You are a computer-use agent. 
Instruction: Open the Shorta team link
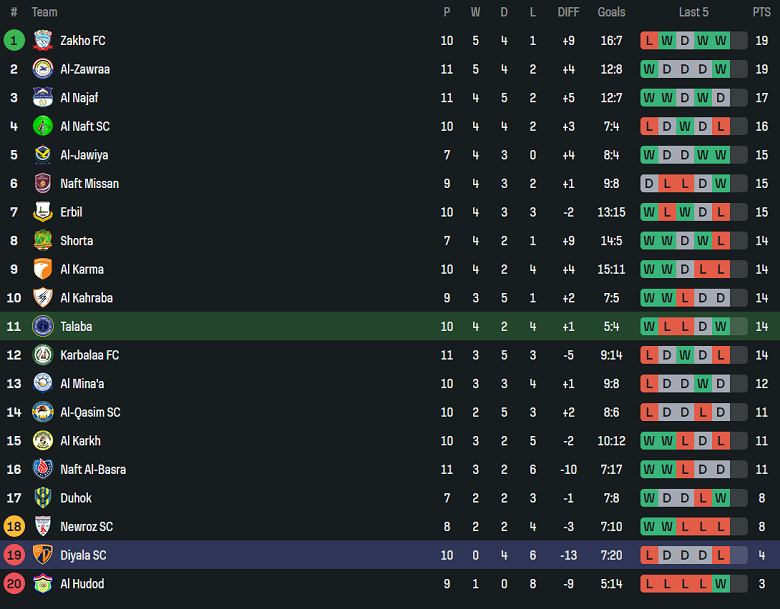pyautogui.click(x=76, y=241)
